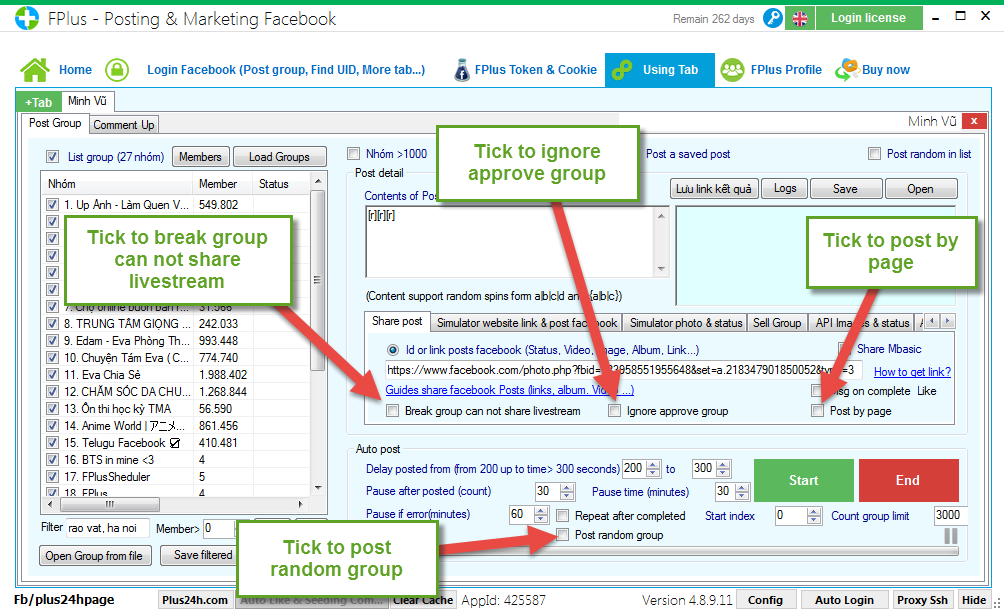Uncheck group 11. Eva Chia Sẻ
Image resolution: width=1004 pixels, height=612 pixels.
[53, 374]
